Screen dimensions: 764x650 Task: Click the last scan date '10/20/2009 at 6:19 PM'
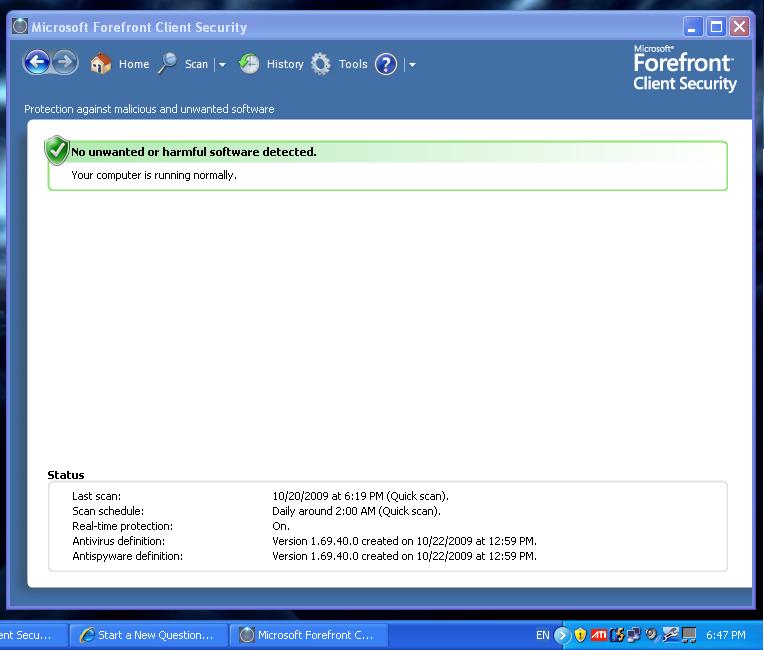[328, 496]
